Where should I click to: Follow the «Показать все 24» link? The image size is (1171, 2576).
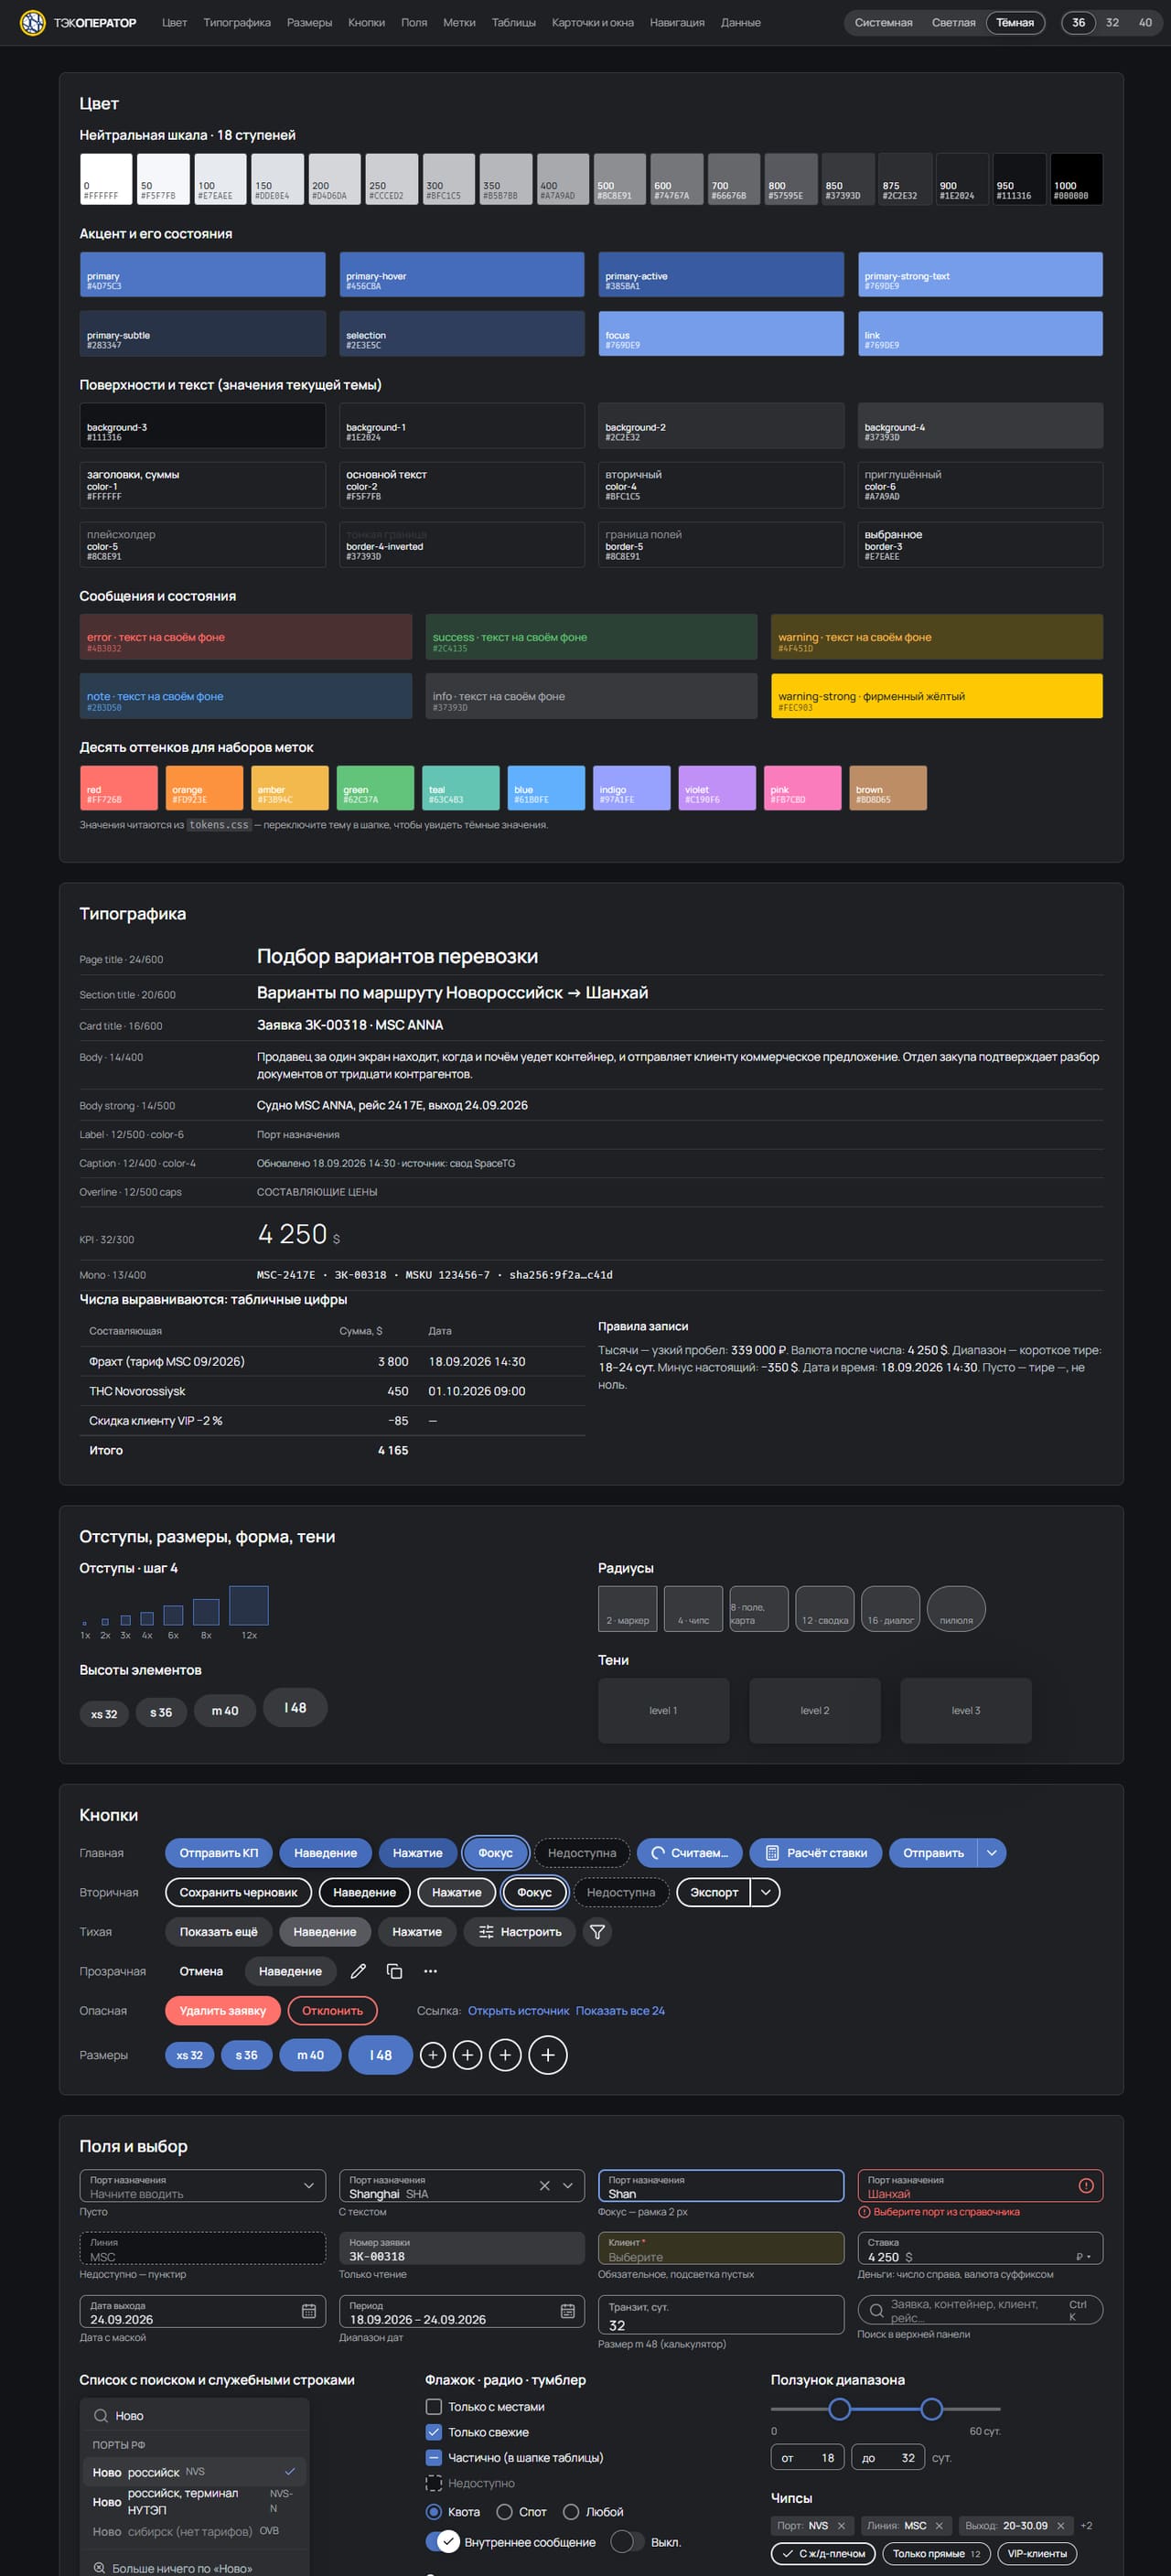(x=620, y=2010)
